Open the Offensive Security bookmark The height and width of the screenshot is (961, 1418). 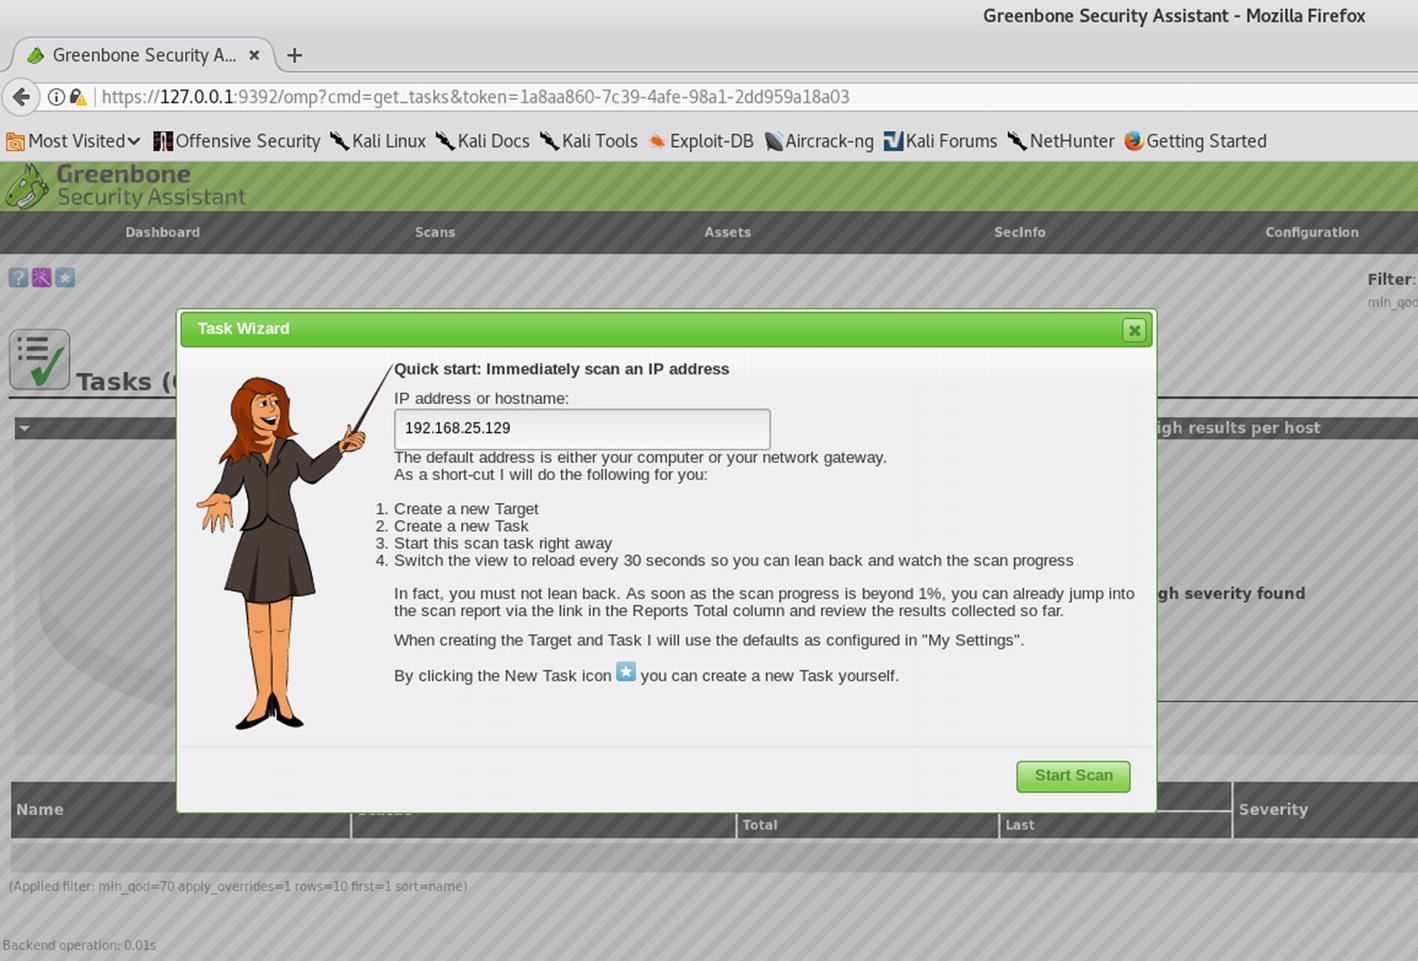[x=237, y=141]
